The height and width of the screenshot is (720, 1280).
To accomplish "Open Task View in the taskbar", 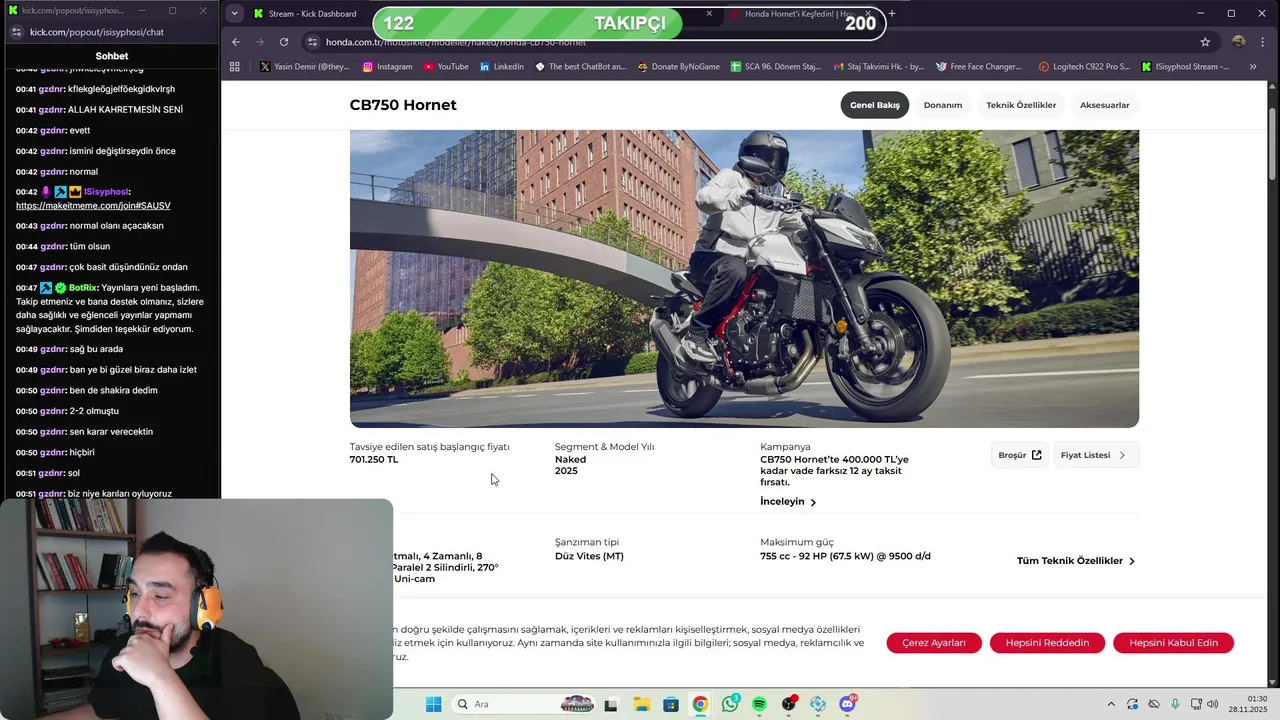I will tap(611, 704).
